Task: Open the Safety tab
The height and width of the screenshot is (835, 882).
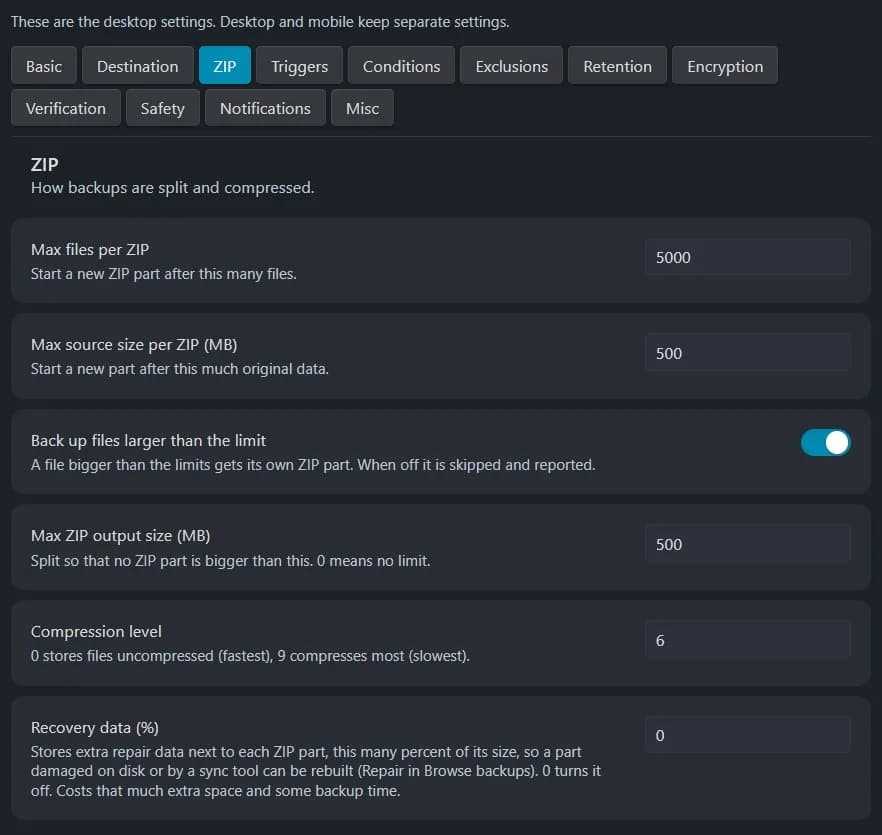Action: 163,108
